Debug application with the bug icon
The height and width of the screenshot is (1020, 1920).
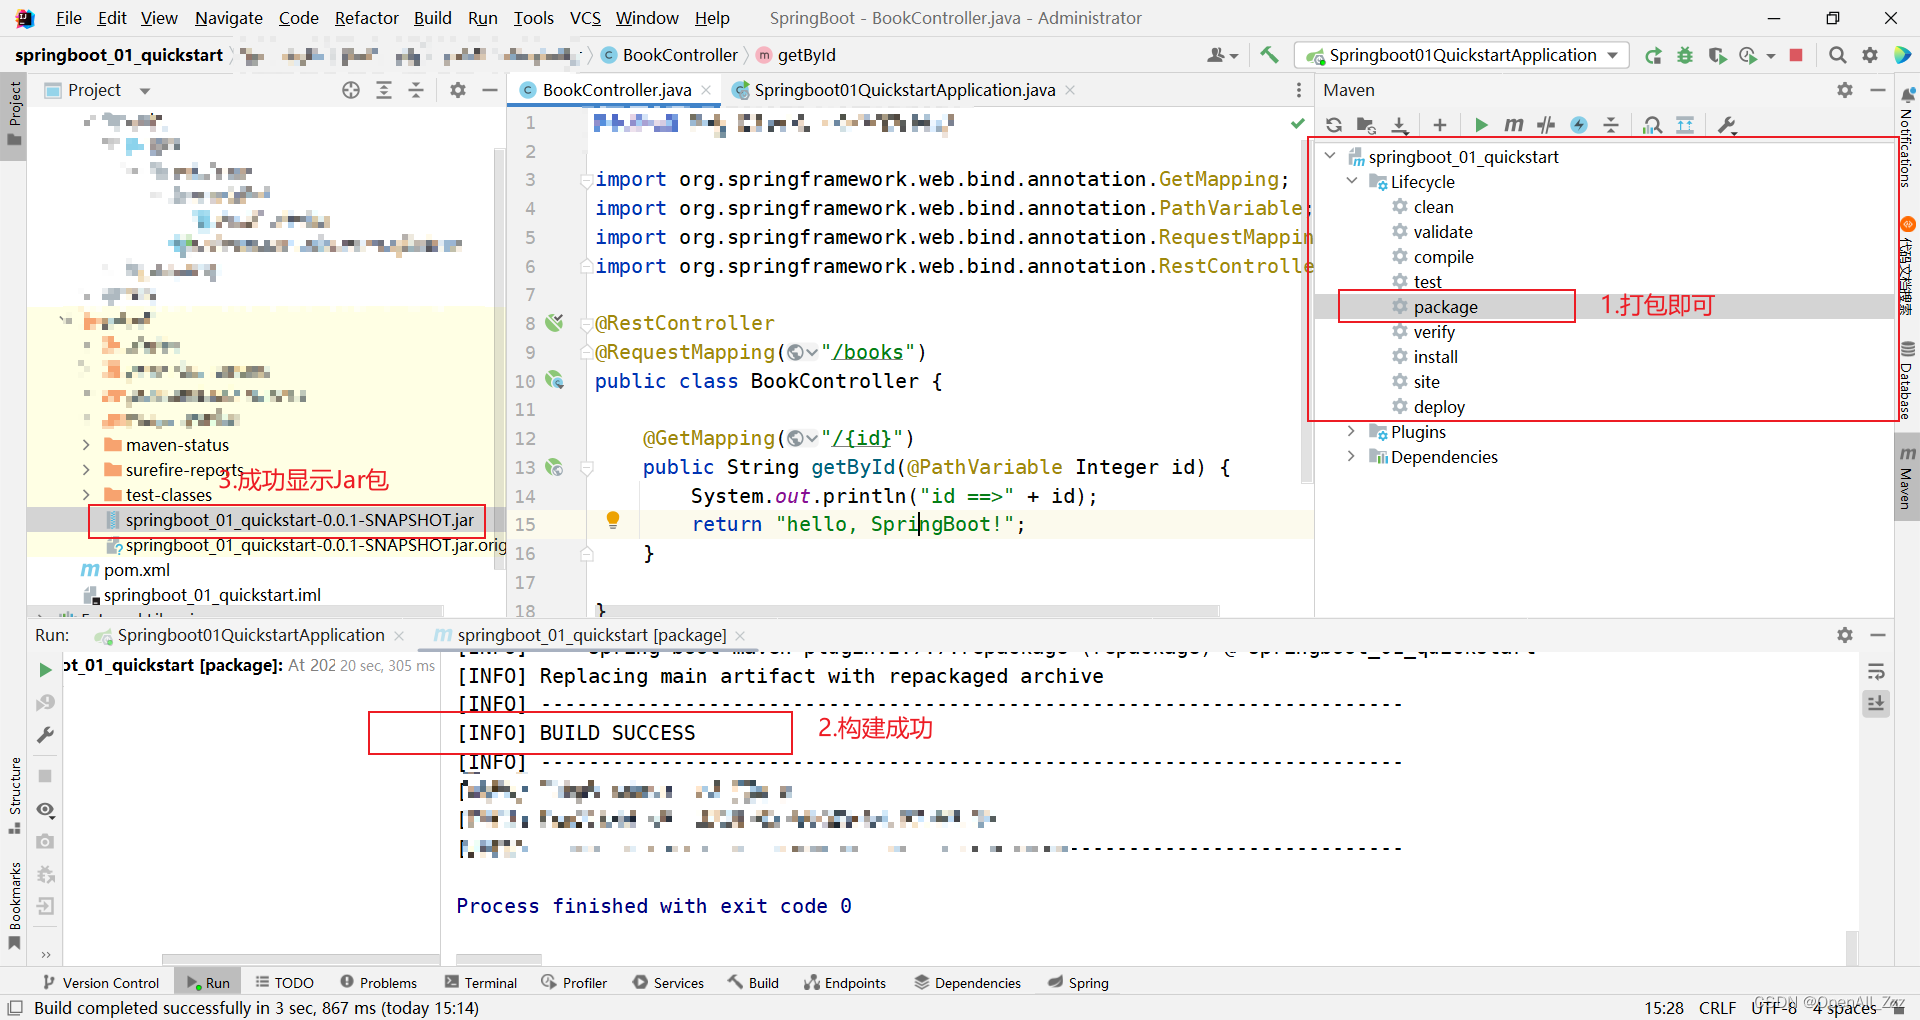[x=1685, y=55]
